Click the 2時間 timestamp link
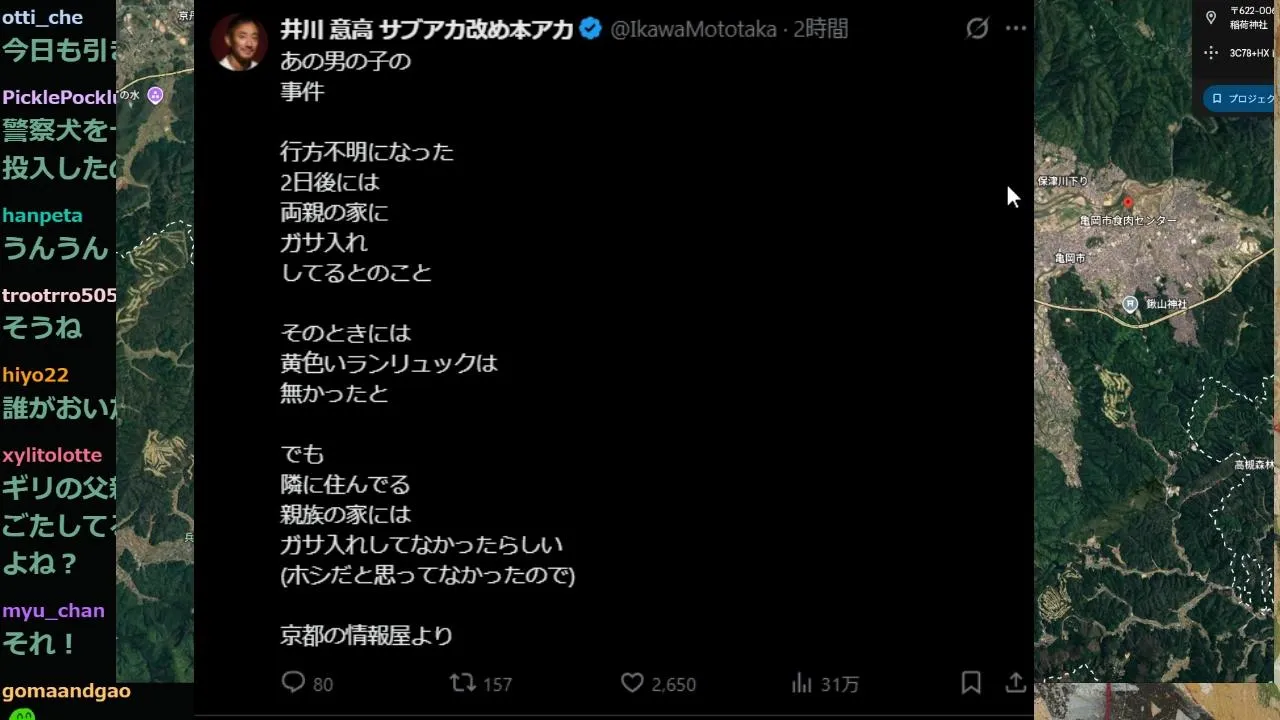Viewport: 1280px width, 720px height. pyautogui.click(x=820, y=29)
